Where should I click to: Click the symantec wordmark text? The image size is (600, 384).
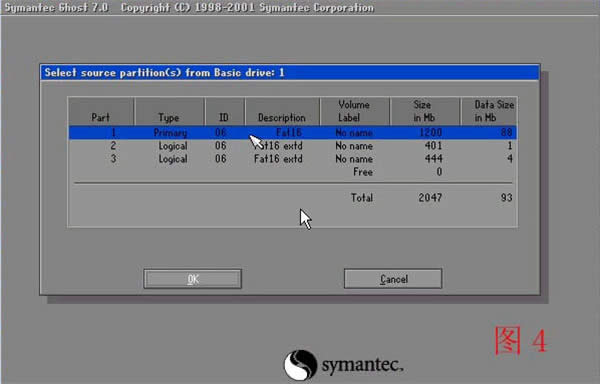(x=362, y=365)
